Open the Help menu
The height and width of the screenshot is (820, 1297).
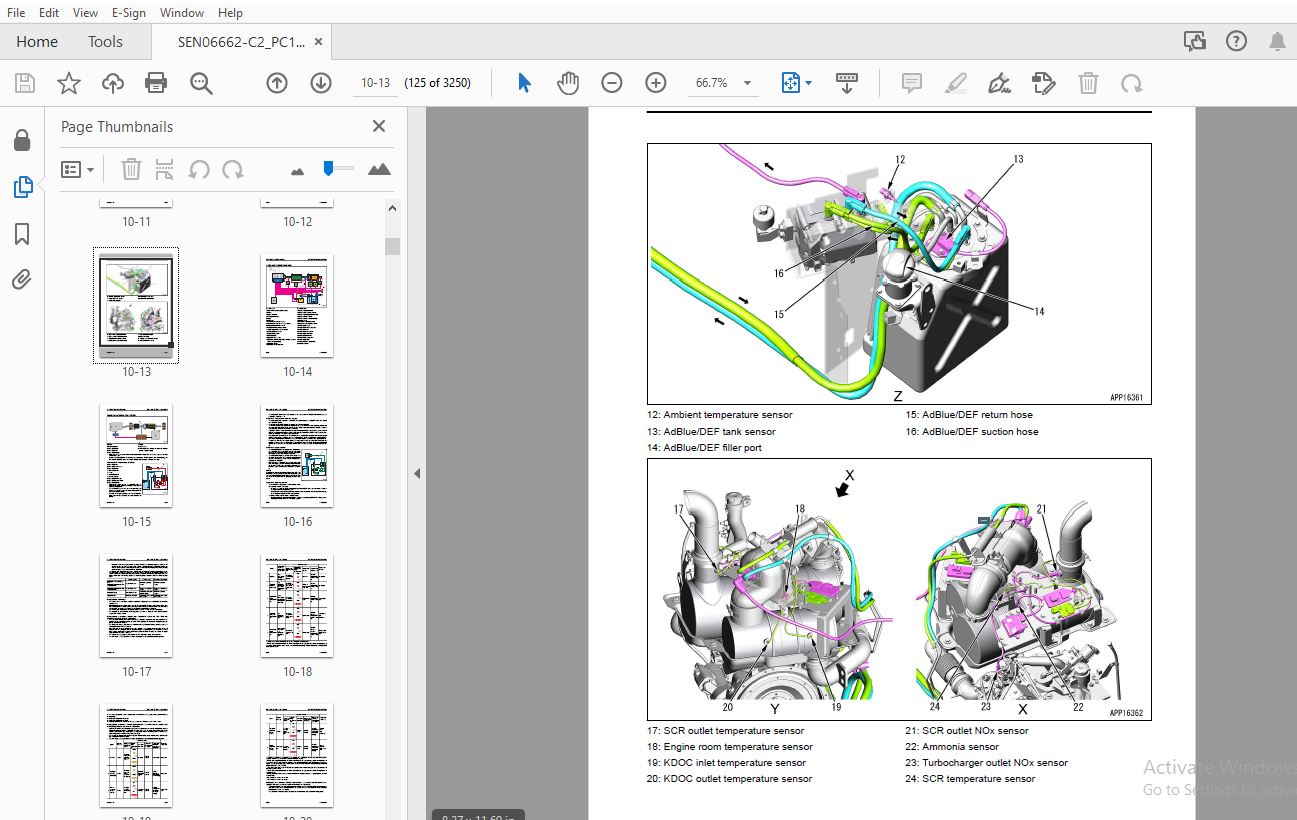[230, 12]
